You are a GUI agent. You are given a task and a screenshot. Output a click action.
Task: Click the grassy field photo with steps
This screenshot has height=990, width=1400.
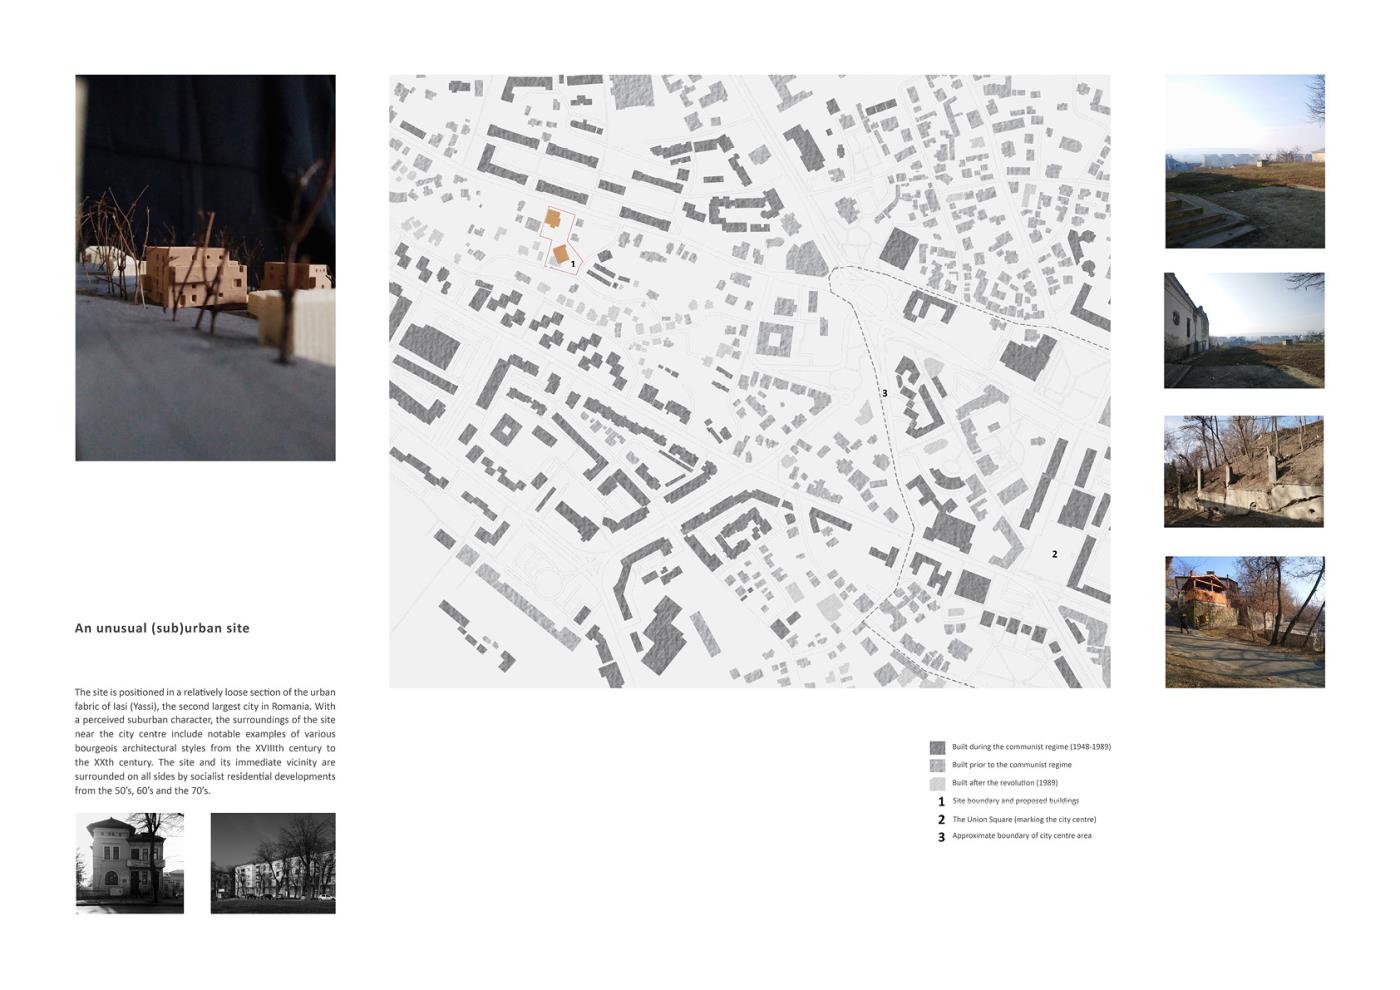point(1244,161)
